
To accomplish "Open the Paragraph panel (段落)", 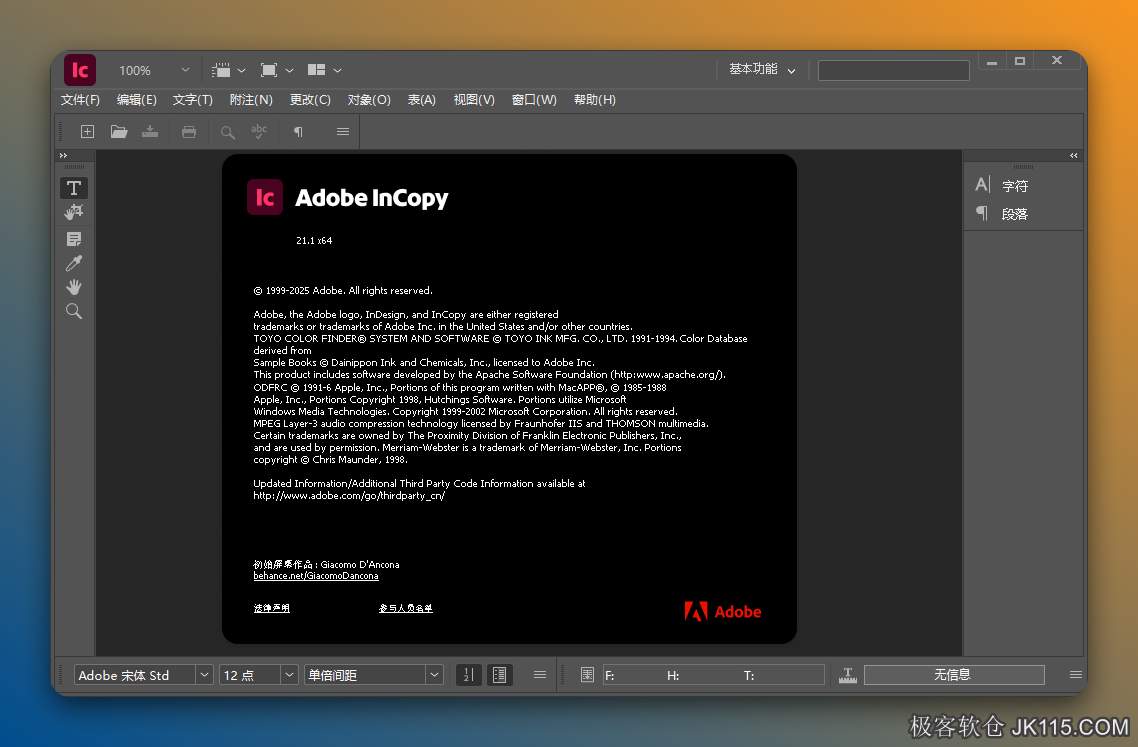I will 1002,213.
